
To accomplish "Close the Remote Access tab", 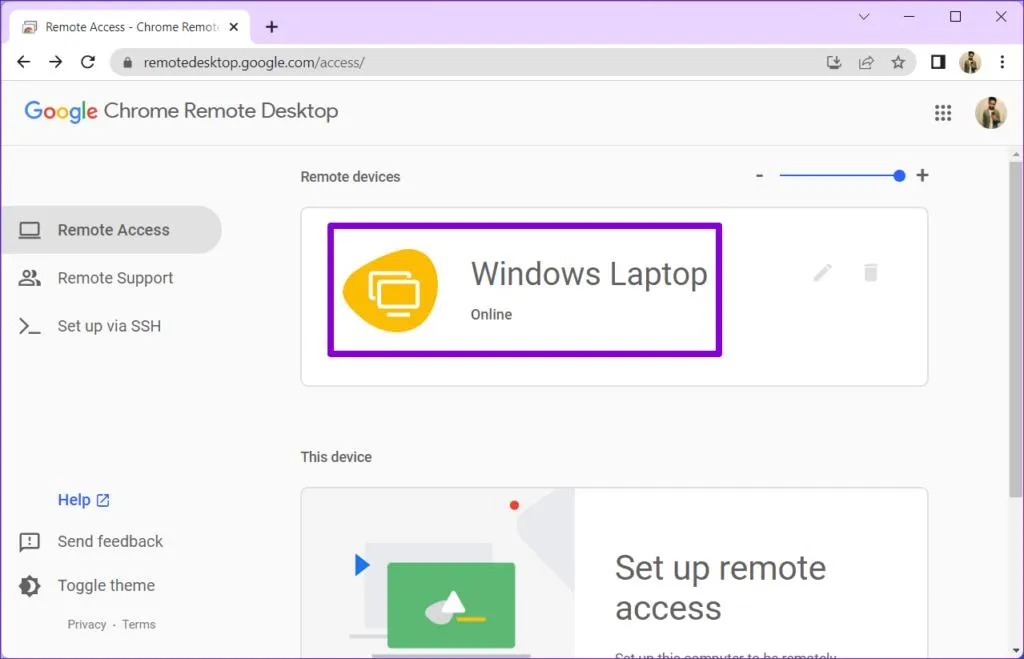I will click(x=233, y=27).
